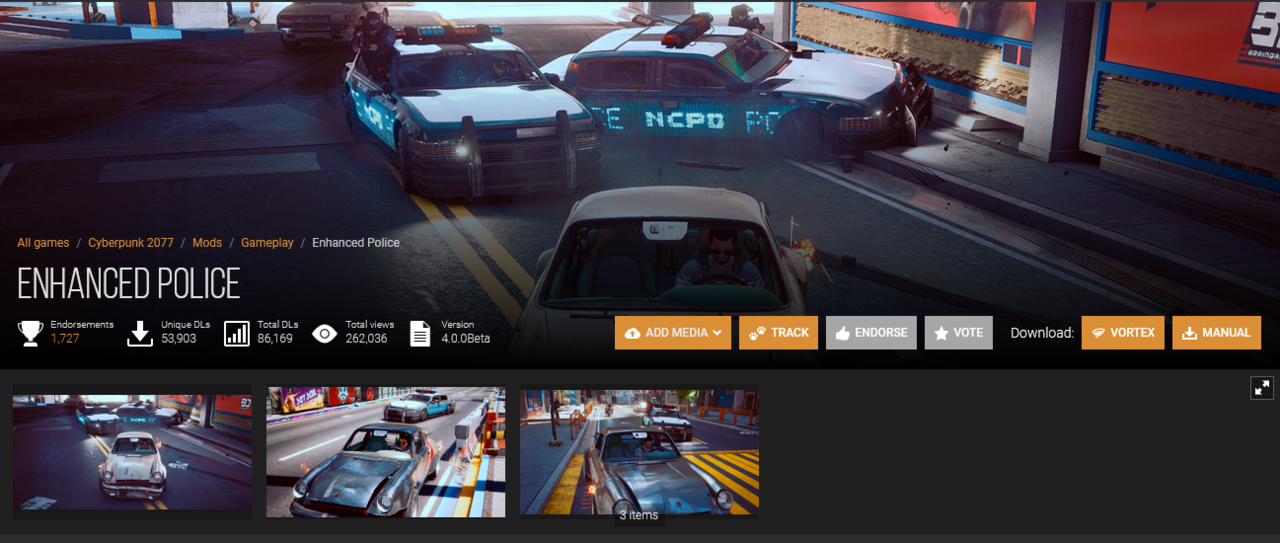Image resolution: width=1280 pixels, height=543 pixels.
Task: Start a manual download
Action: 1217,333
